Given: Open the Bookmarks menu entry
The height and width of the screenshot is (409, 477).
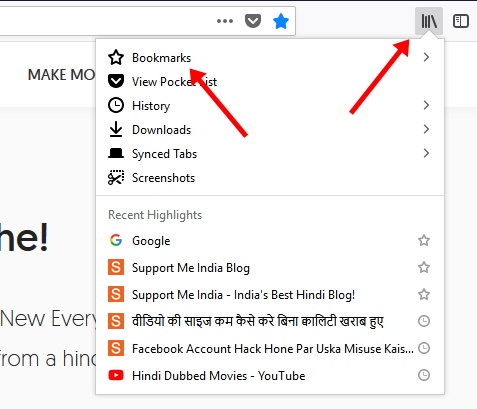Looking at the screenshot, I should tap(270, 57).
